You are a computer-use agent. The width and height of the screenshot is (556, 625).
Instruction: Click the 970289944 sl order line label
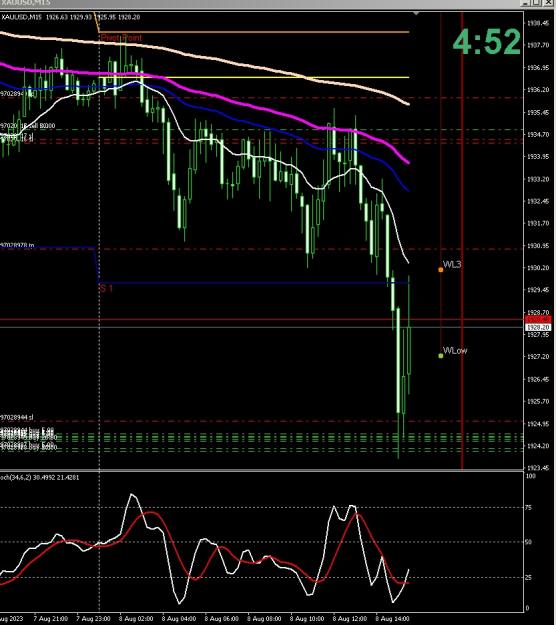coord(17,417)
